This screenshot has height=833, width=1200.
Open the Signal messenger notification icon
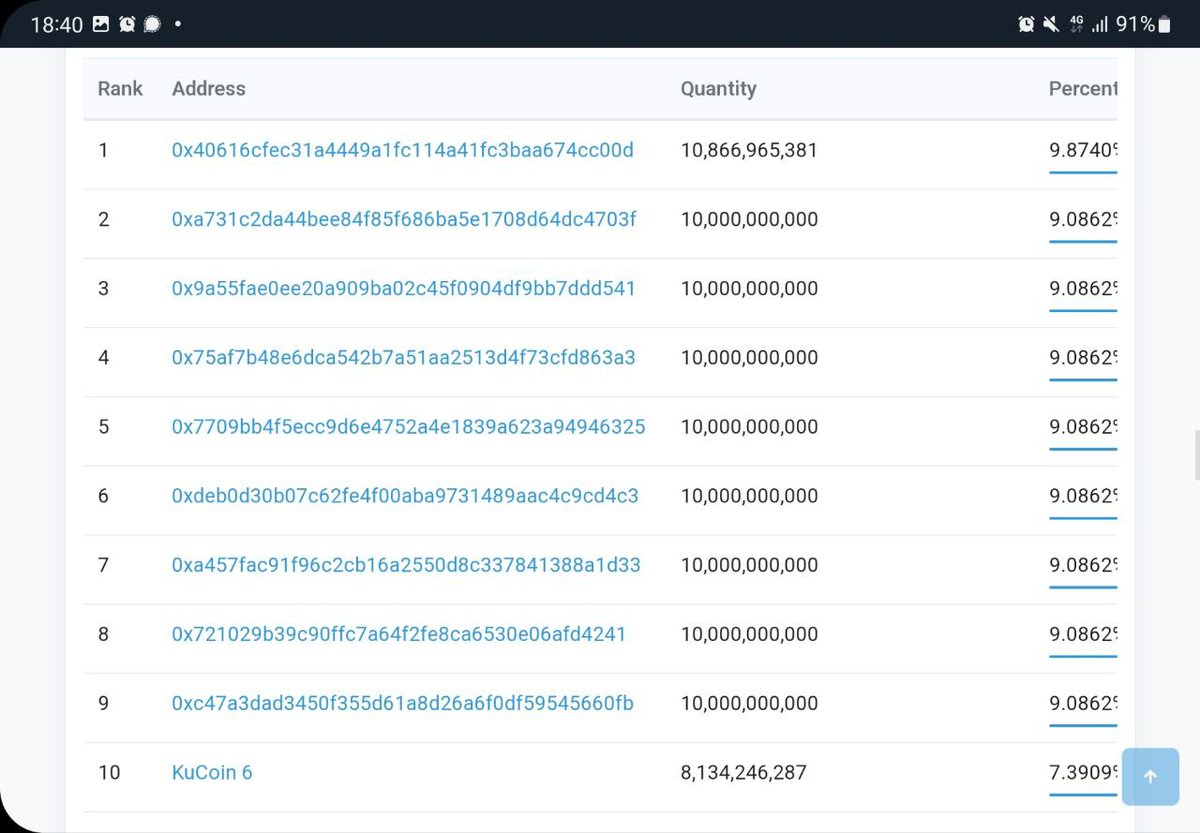pyautogui.click(x=150, y=23)
